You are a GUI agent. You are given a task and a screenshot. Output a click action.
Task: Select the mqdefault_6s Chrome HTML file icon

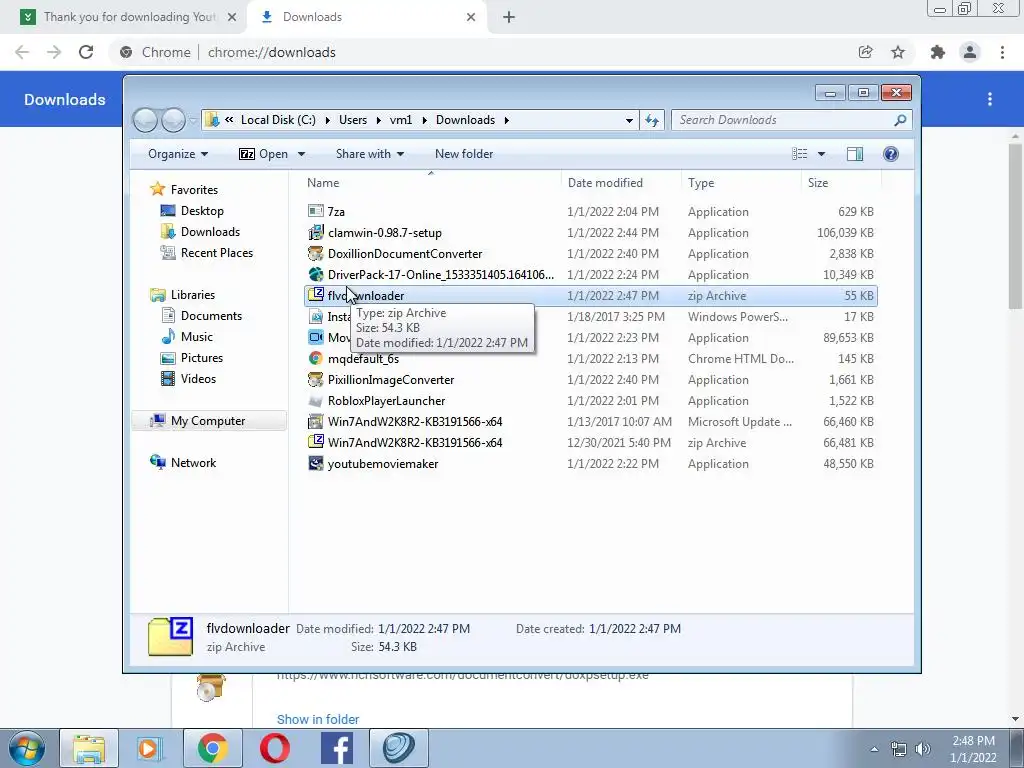(315, 358)
